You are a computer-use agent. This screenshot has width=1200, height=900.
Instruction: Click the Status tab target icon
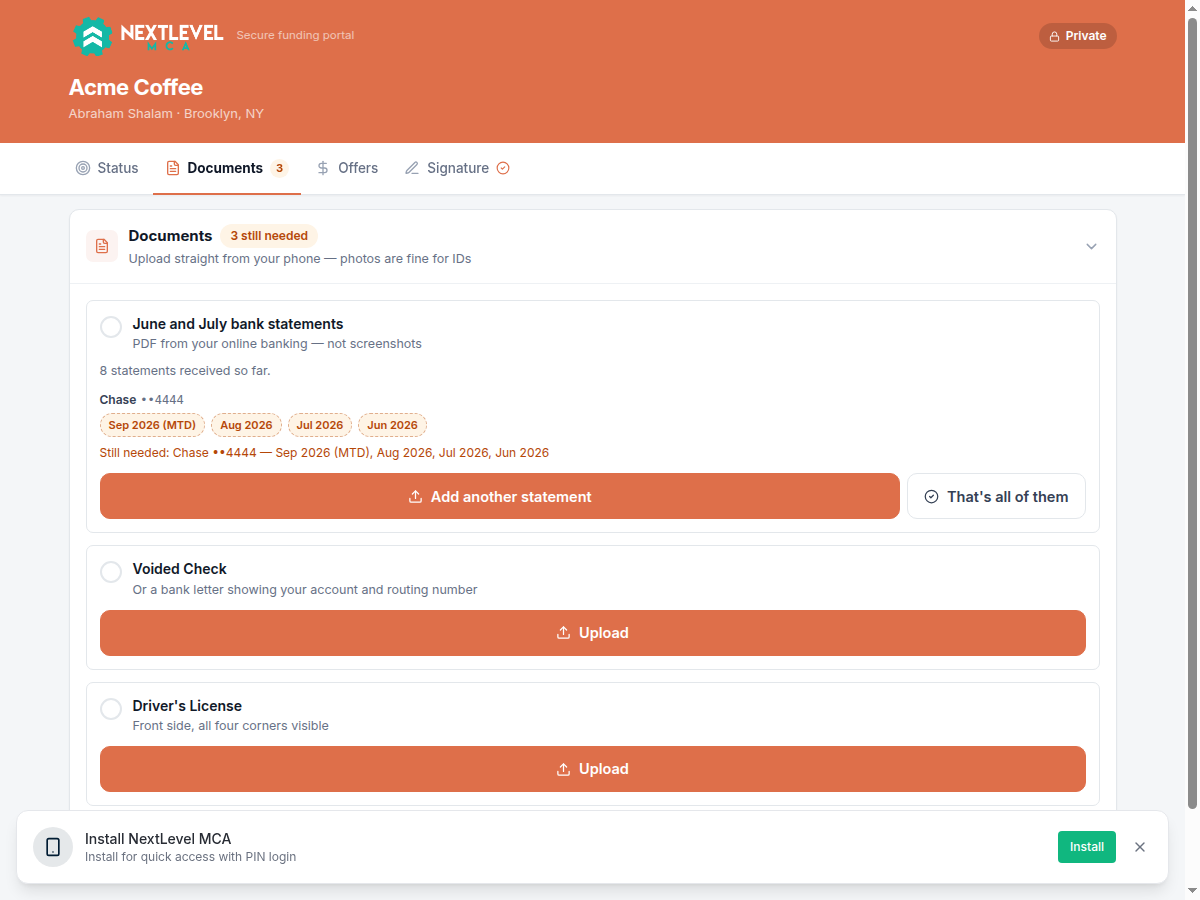point(83,168)
